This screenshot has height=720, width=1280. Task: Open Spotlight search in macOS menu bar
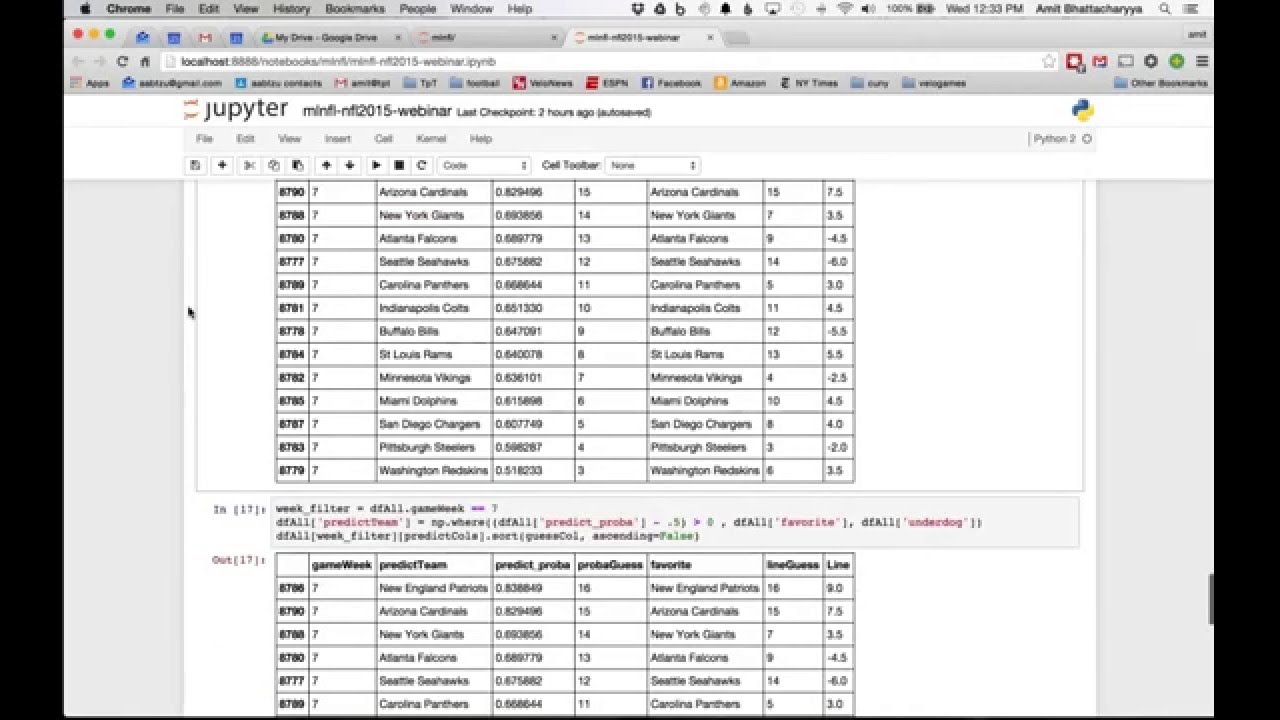(1165, 9)
